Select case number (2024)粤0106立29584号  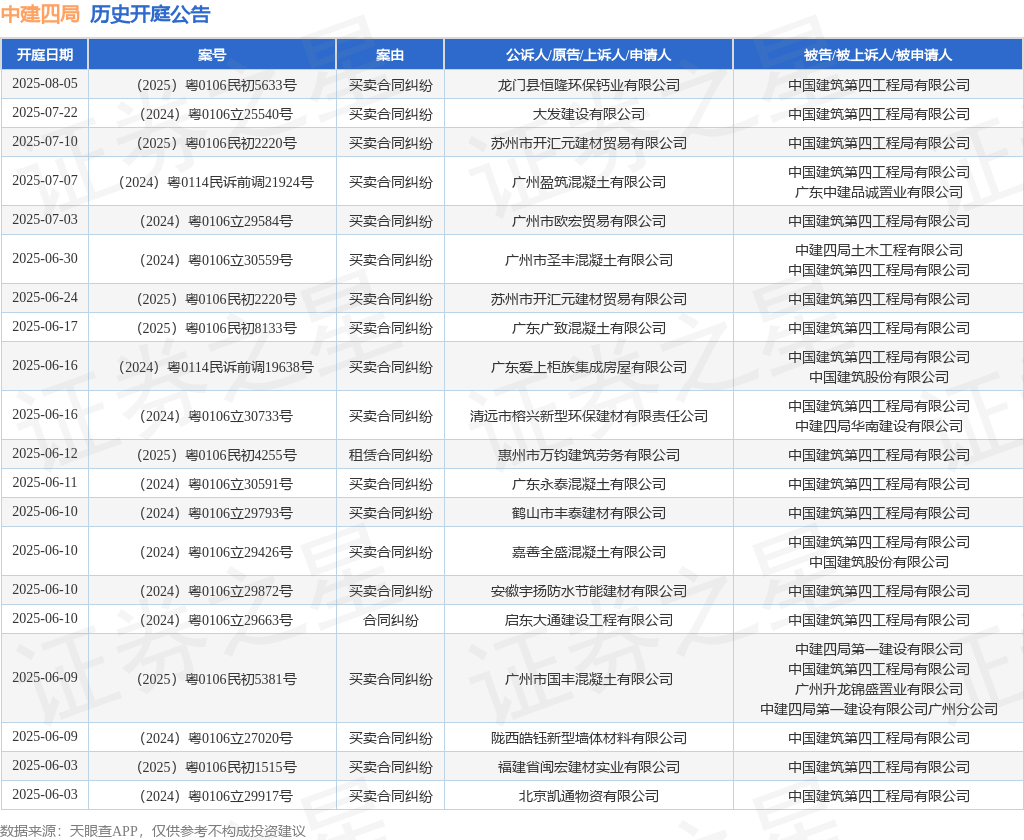216,221
